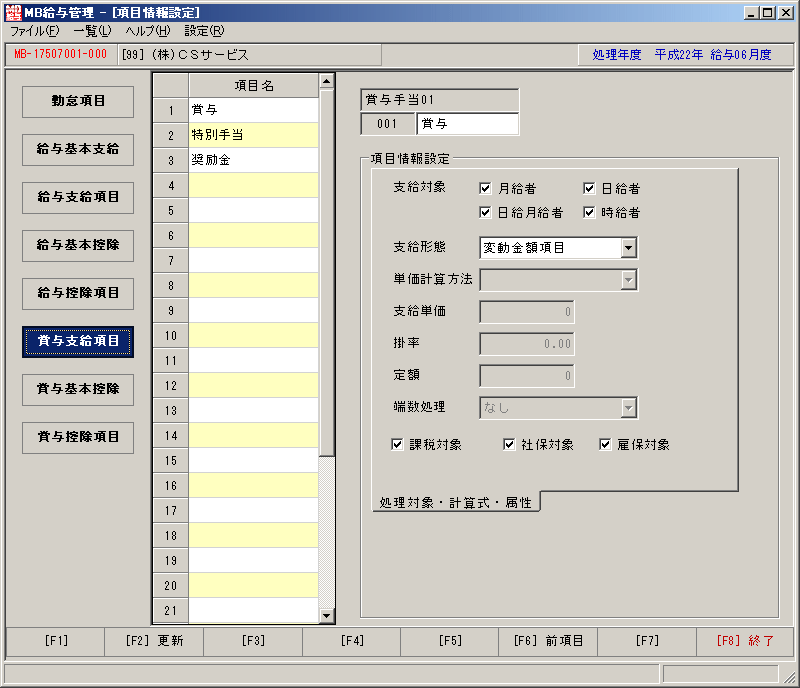Select row 2 特別手当 in item list

[254, 135]
